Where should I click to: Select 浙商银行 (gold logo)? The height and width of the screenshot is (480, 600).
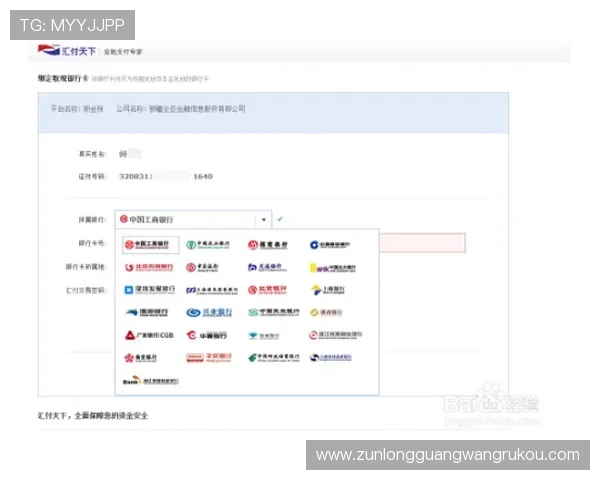(x=326, y=312)
